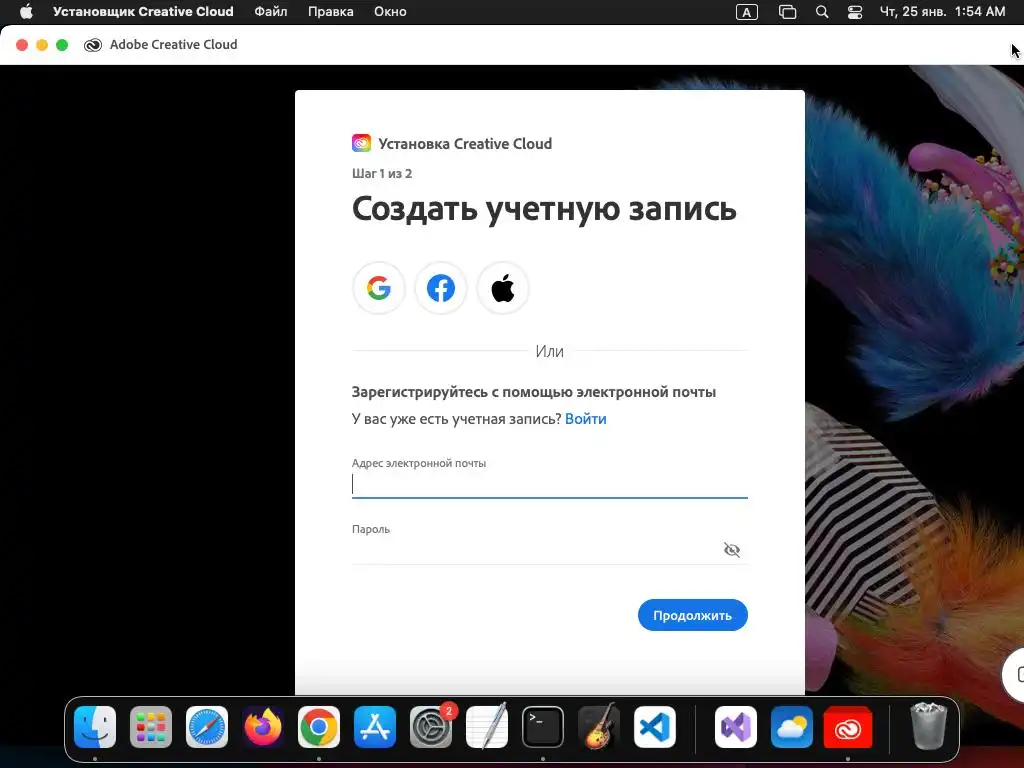Focus the Адрес электронной почты field

click(x=549, y=485)
